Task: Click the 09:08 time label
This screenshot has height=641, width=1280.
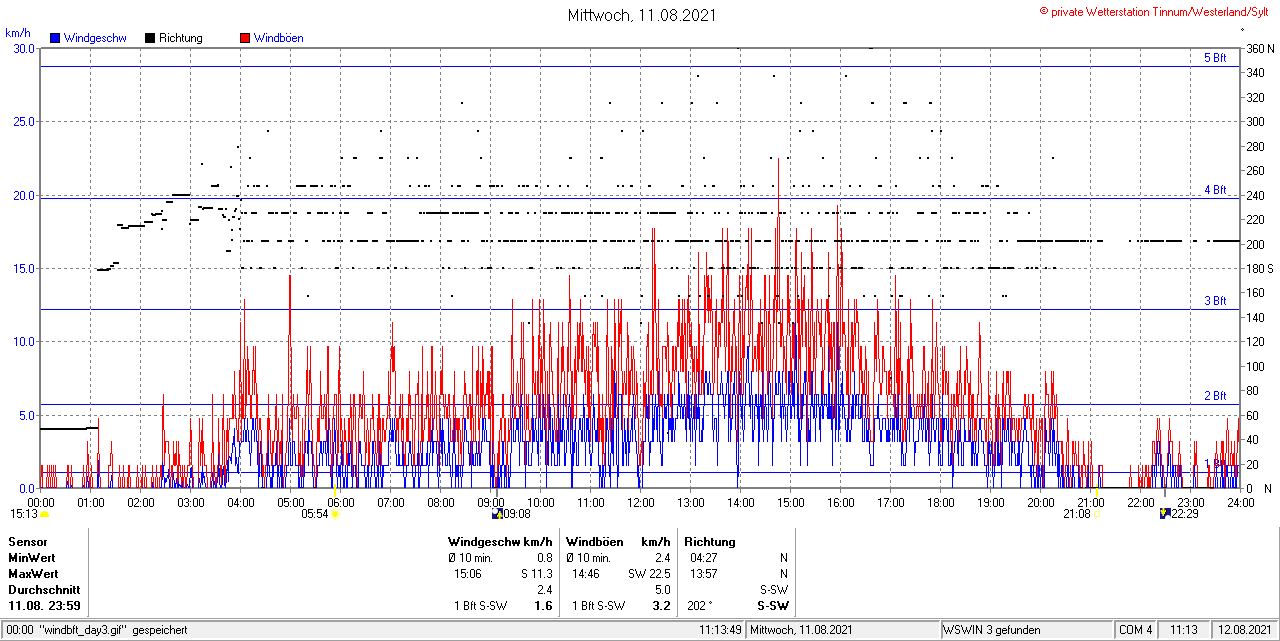Action: coord(516,514)
